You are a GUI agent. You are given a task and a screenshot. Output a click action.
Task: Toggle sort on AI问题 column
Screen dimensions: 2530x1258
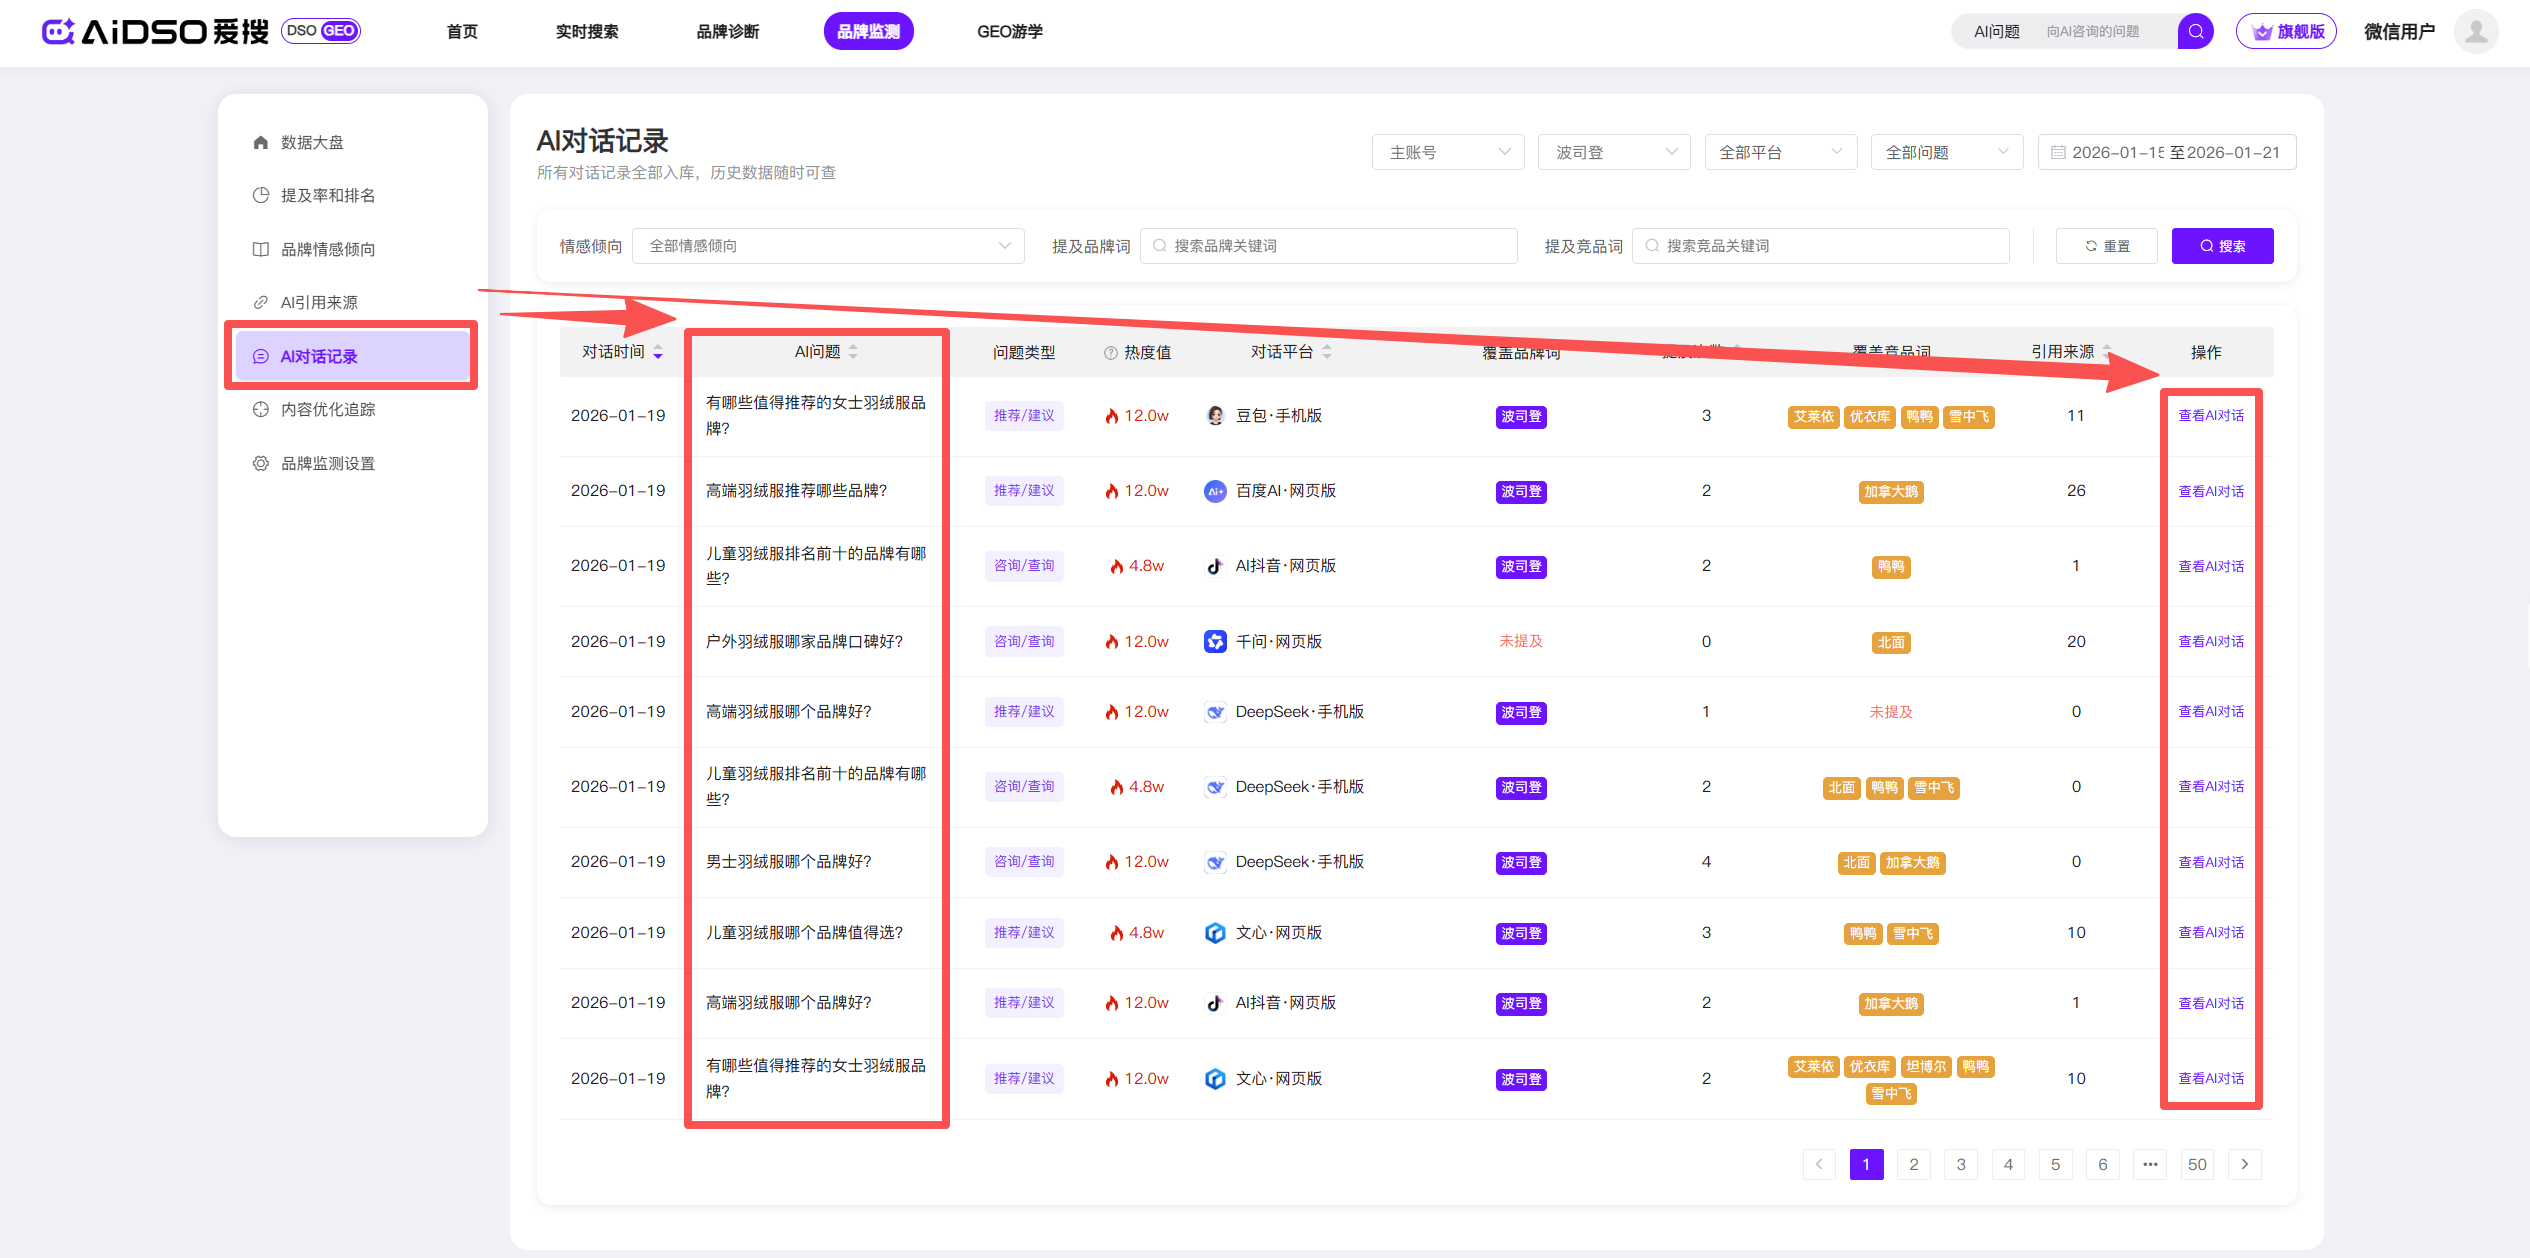tap(853, 352)
